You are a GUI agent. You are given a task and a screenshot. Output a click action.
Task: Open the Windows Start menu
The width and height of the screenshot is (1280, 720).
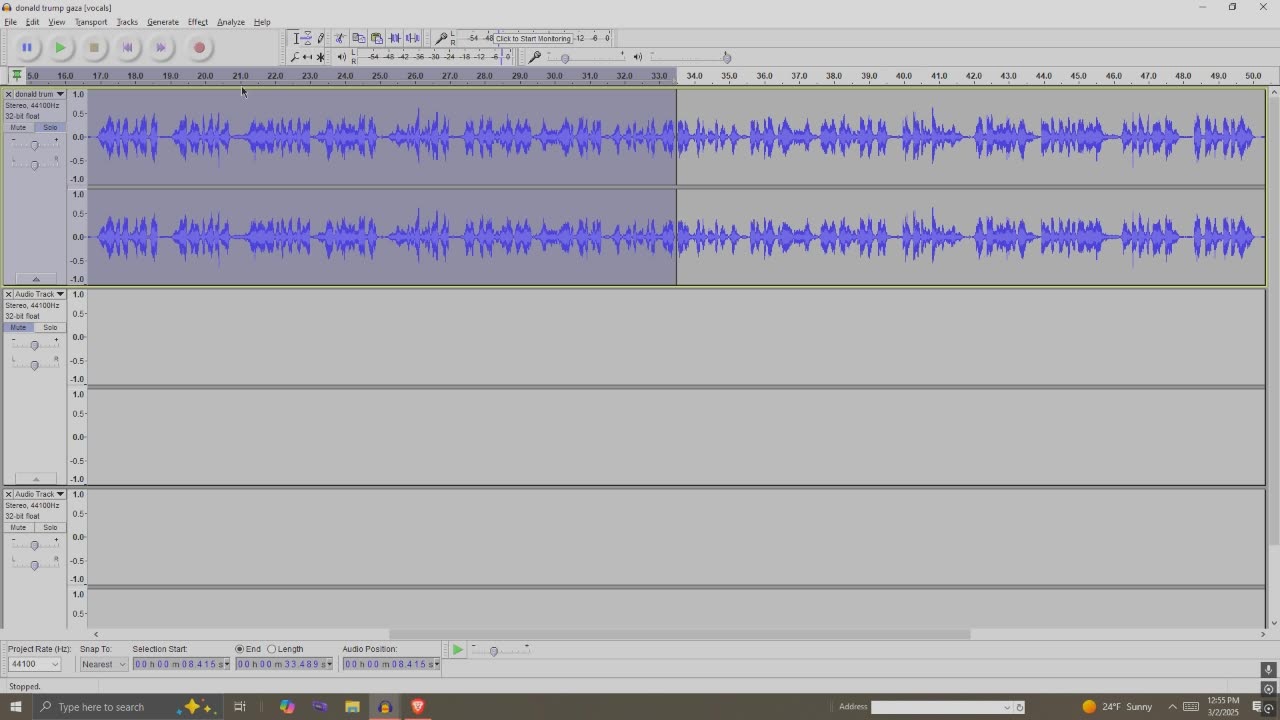tap(16, 707)
